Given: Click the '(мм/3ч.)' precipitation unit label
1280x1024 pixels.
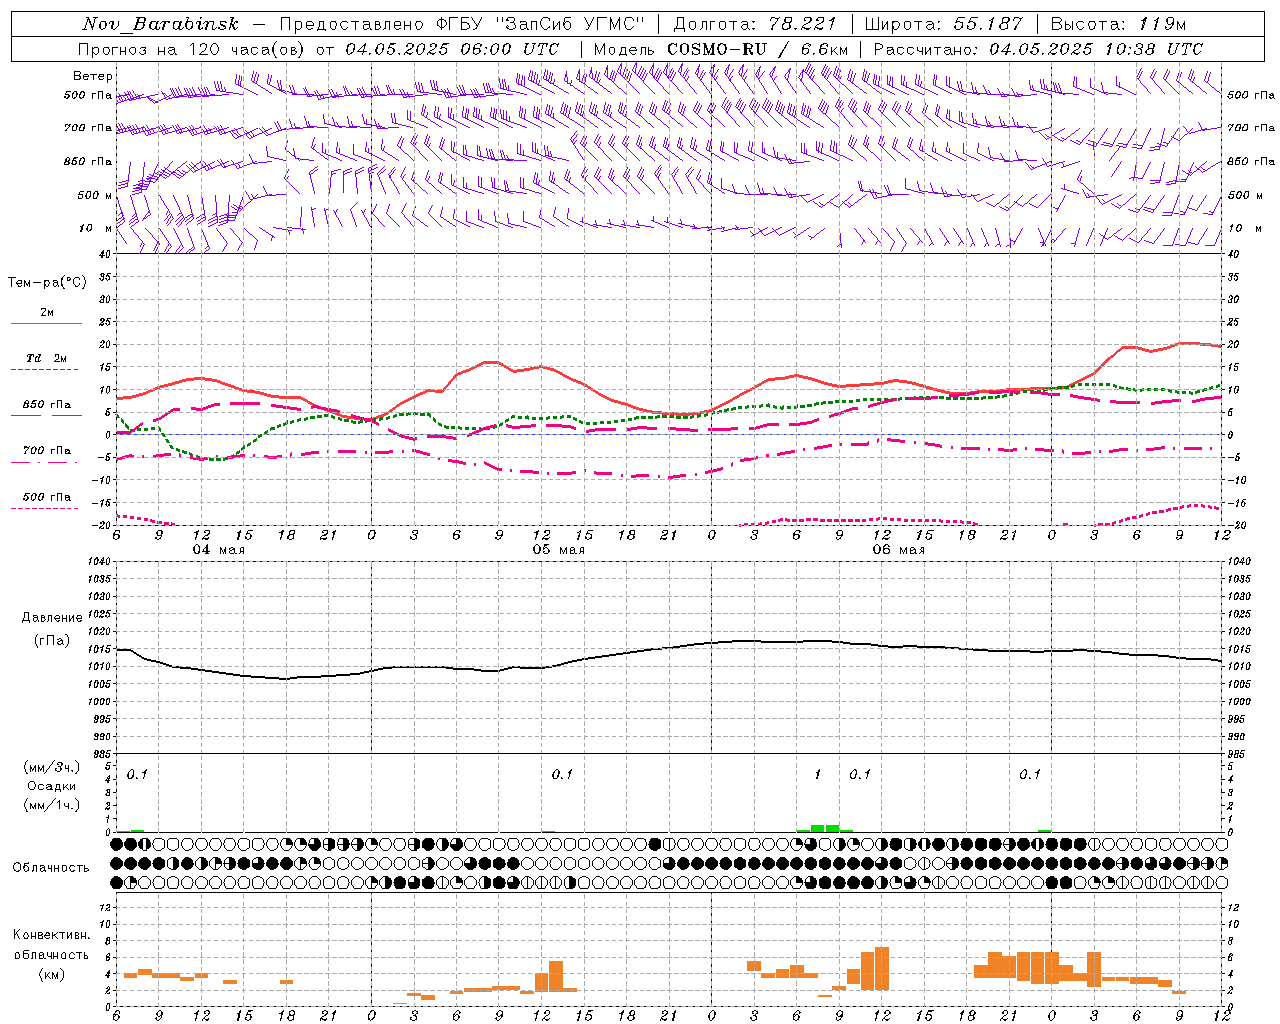Looking at the screenshot, I should click(x=52, y=767).
